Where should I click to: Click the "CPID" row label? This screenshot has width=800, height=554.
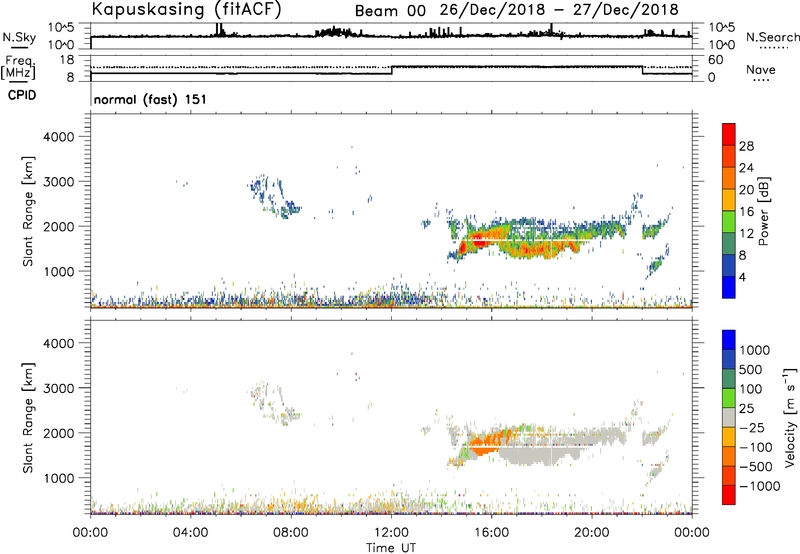(x=22, y=95)
